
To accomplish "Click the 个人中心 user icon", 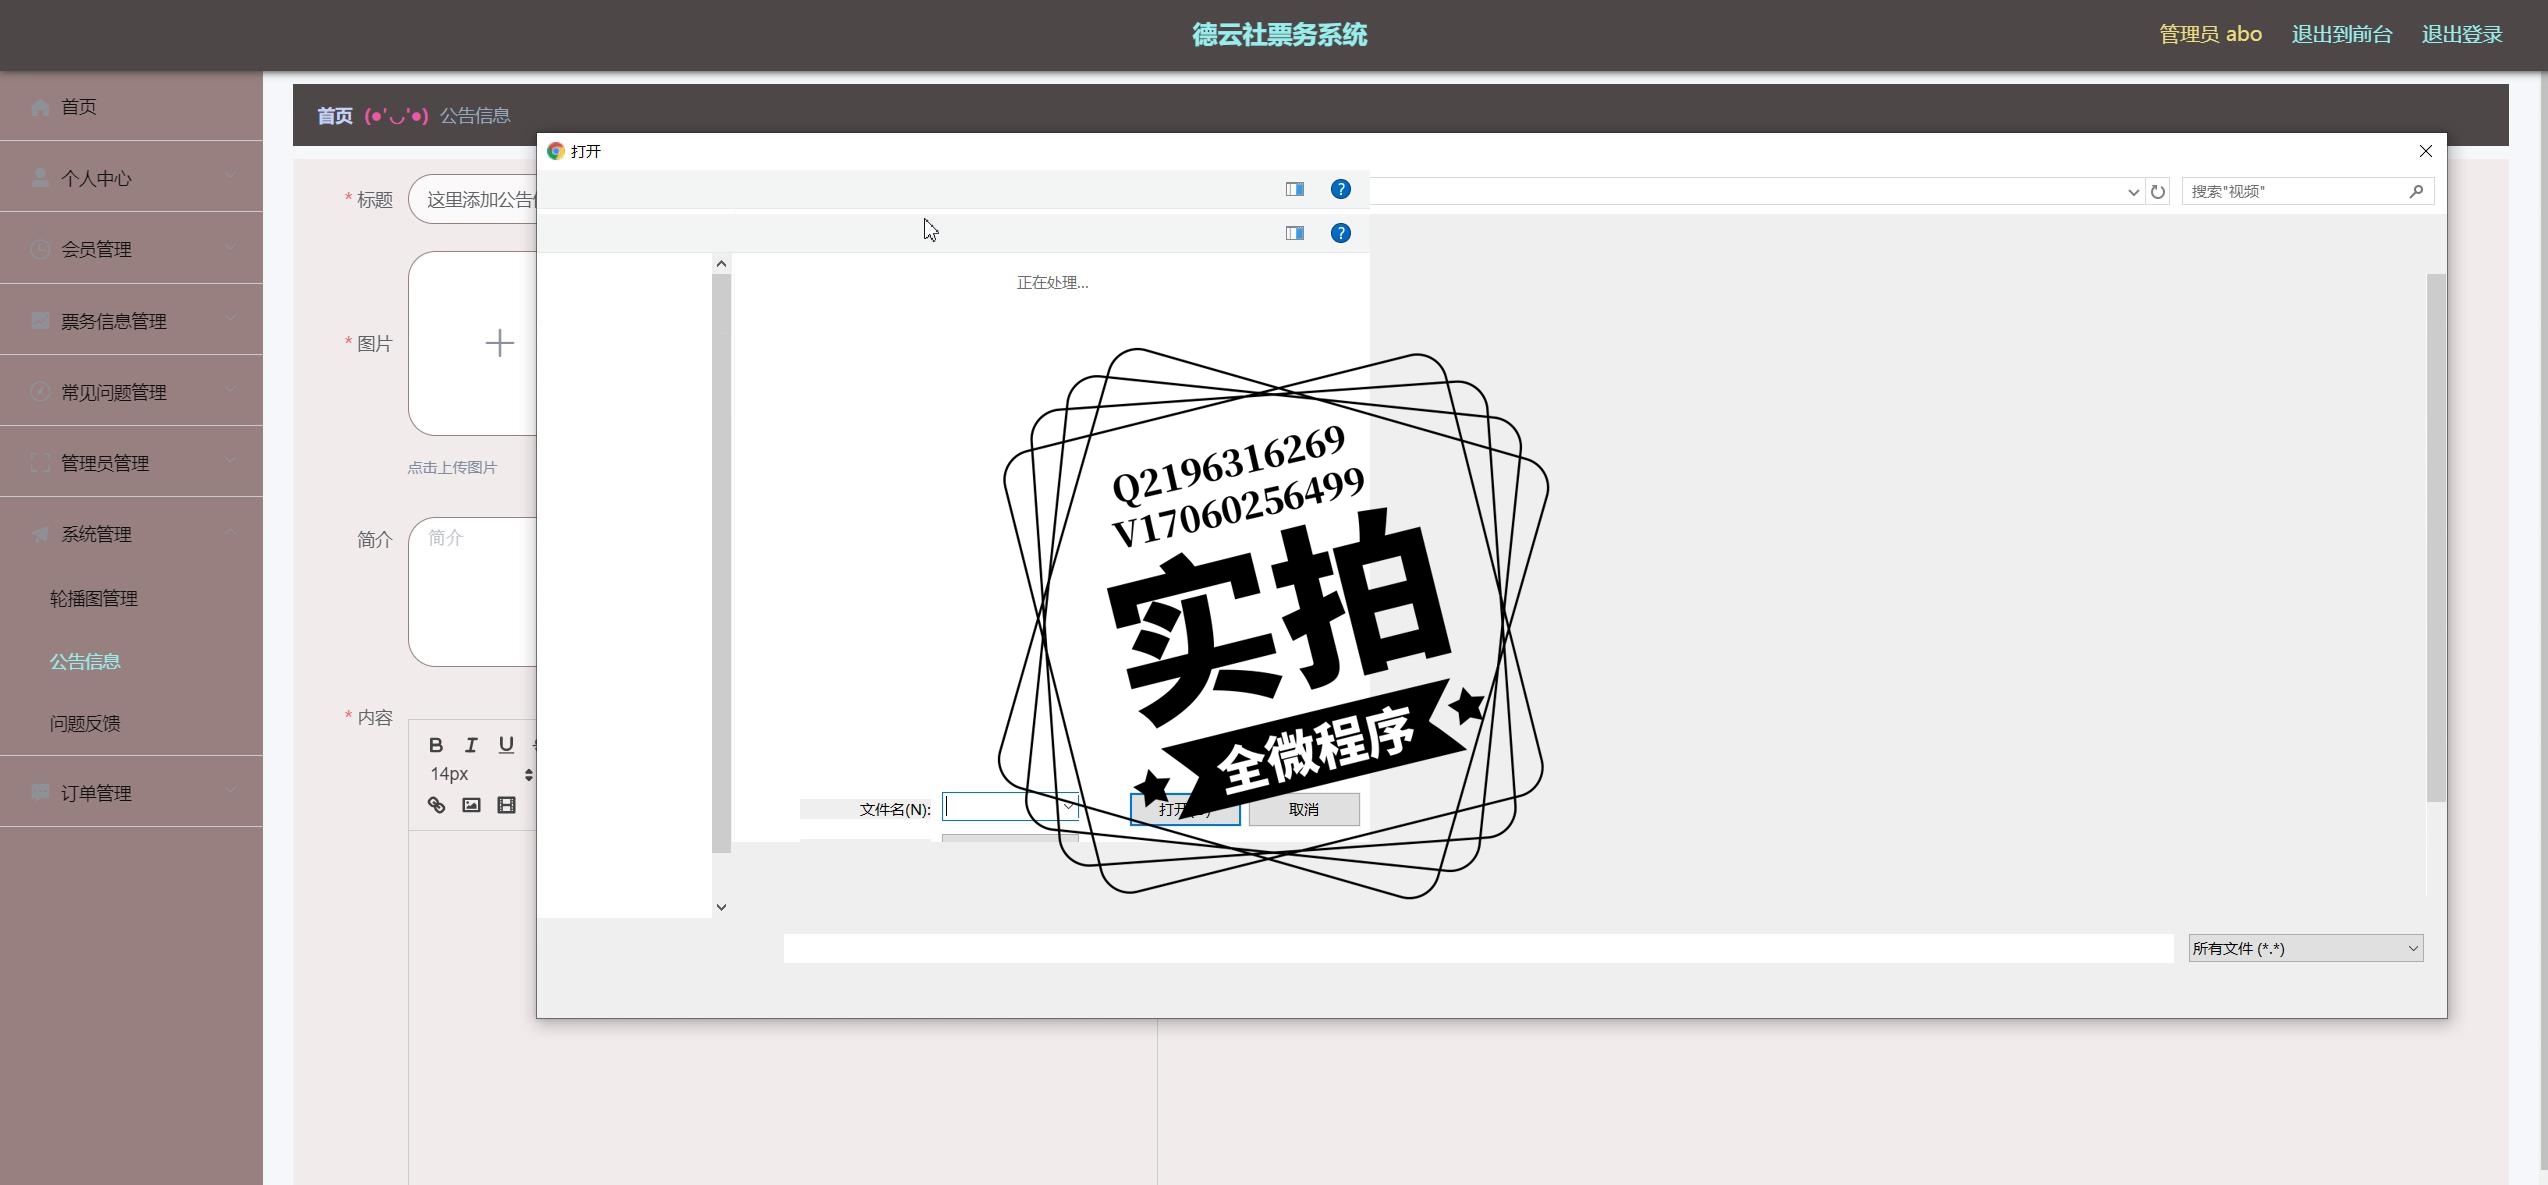I will (40, 178).
